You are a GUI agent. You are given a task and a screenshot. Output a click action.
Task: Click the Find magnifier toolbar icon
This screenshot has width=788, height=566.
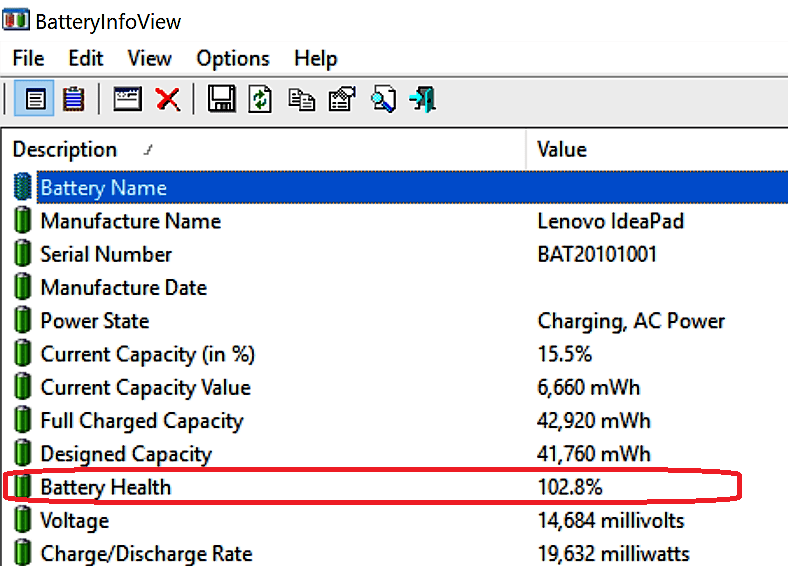click(383, 99)
